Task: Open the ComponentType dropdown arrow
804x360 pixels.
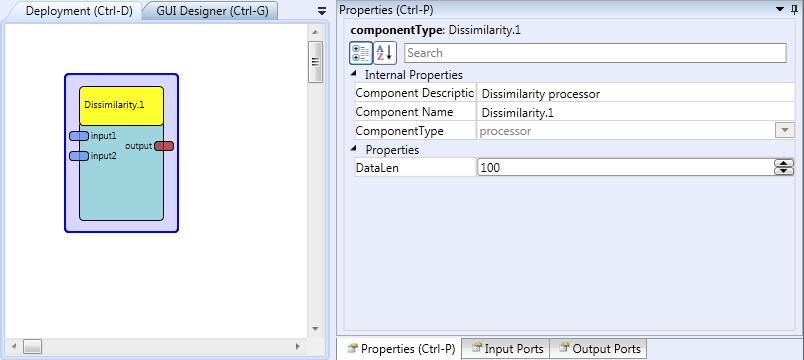Action: click(x=785, y=131)
